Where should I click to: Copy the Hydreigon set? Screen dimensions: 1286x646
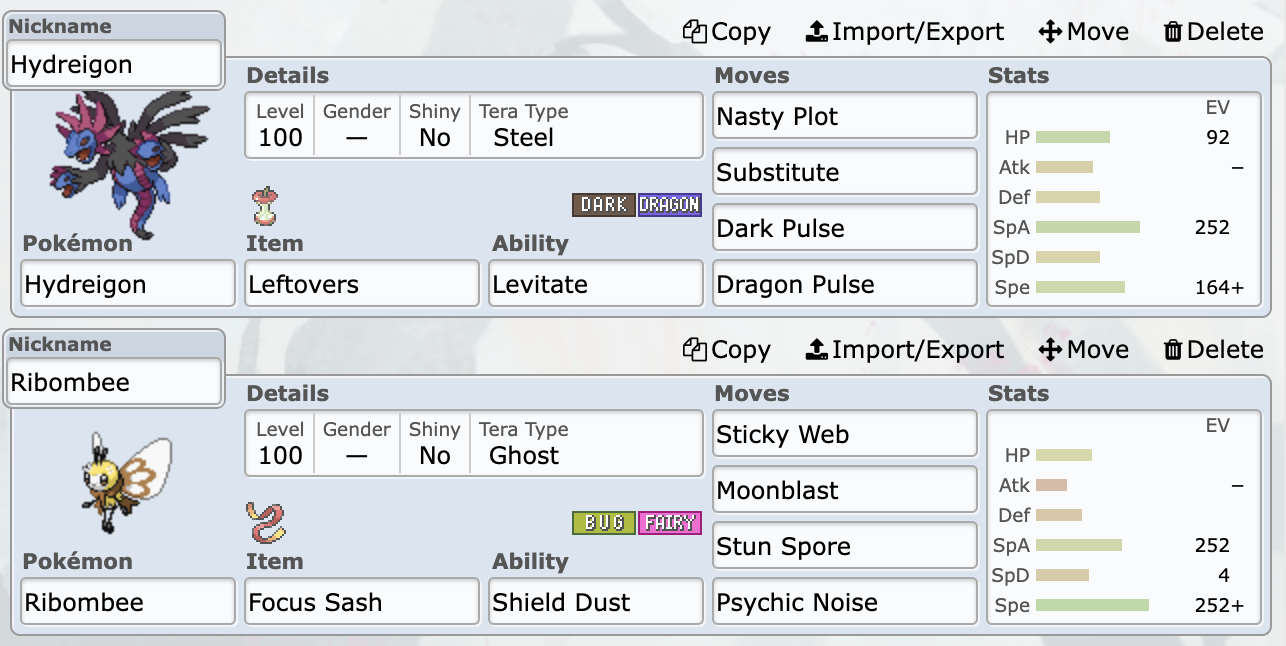727,32
